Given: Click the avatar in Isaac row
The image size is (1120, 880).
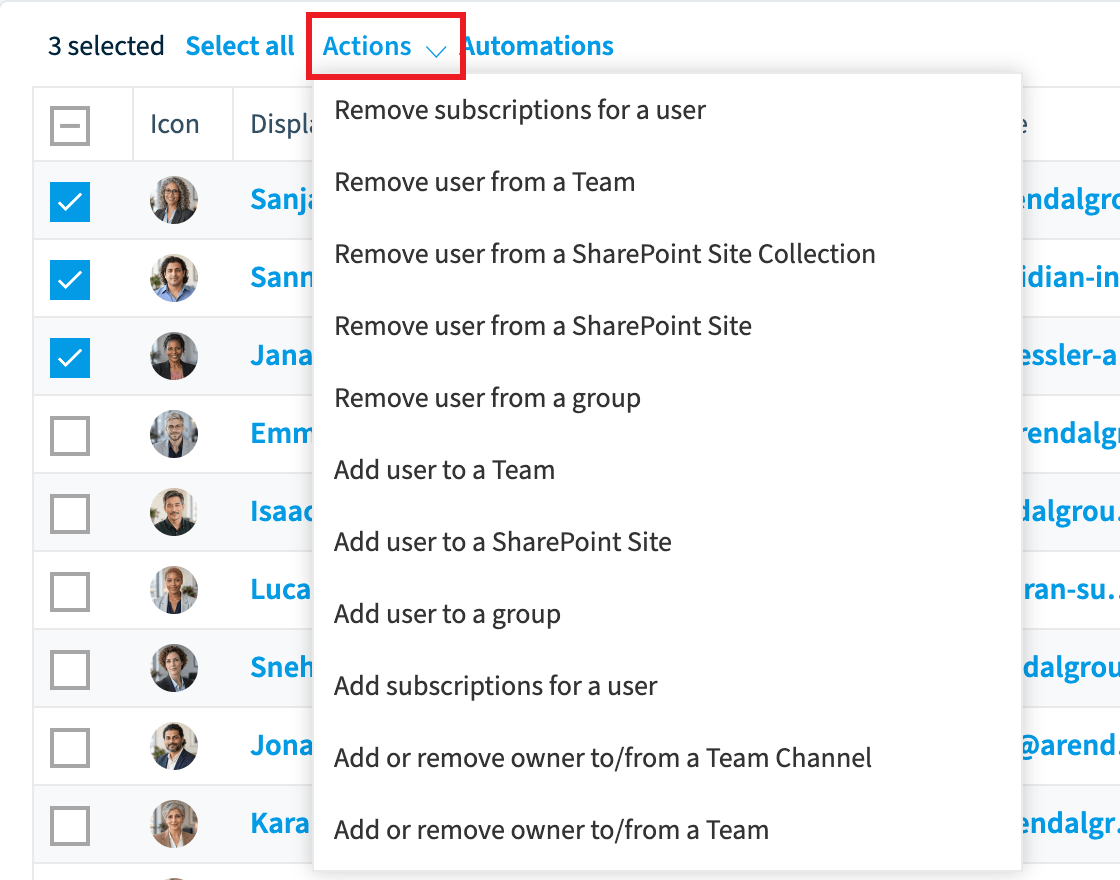Looking at the screenshot, I should [174, 511].
